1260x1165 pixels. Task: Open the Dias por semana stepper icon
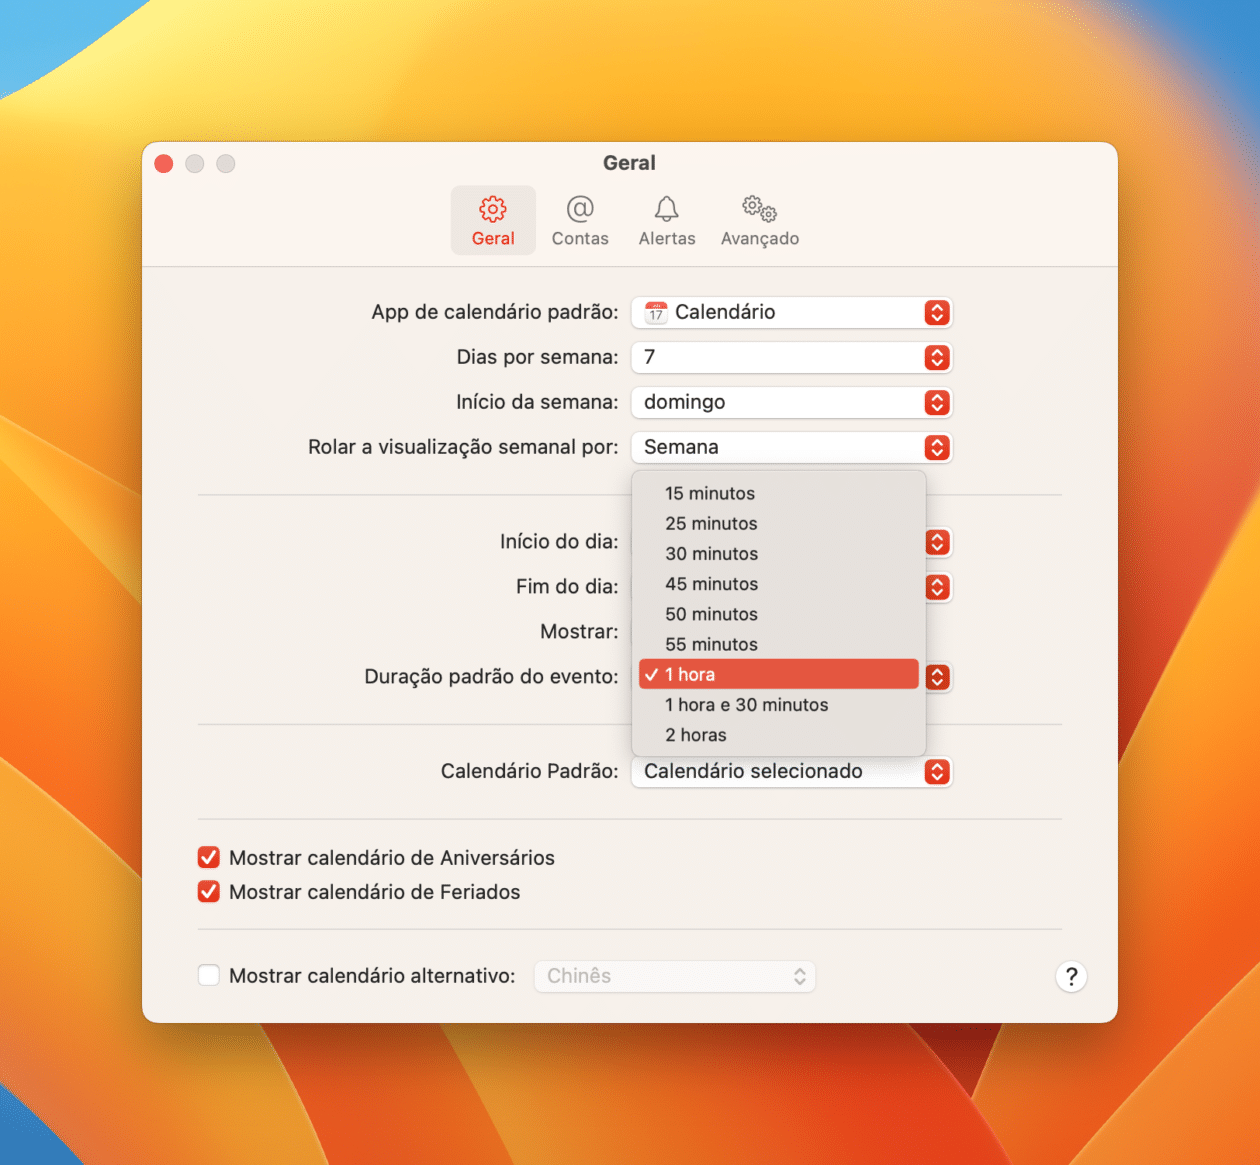[x=936, y=357]
